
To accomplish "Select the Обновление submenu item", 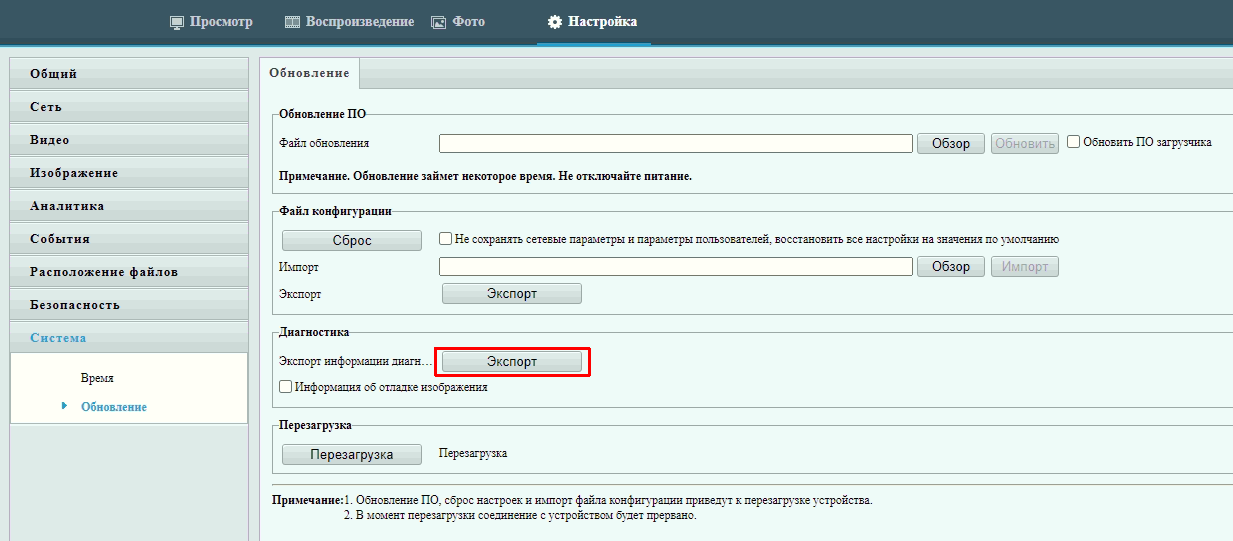I will (x=113, y=407).
